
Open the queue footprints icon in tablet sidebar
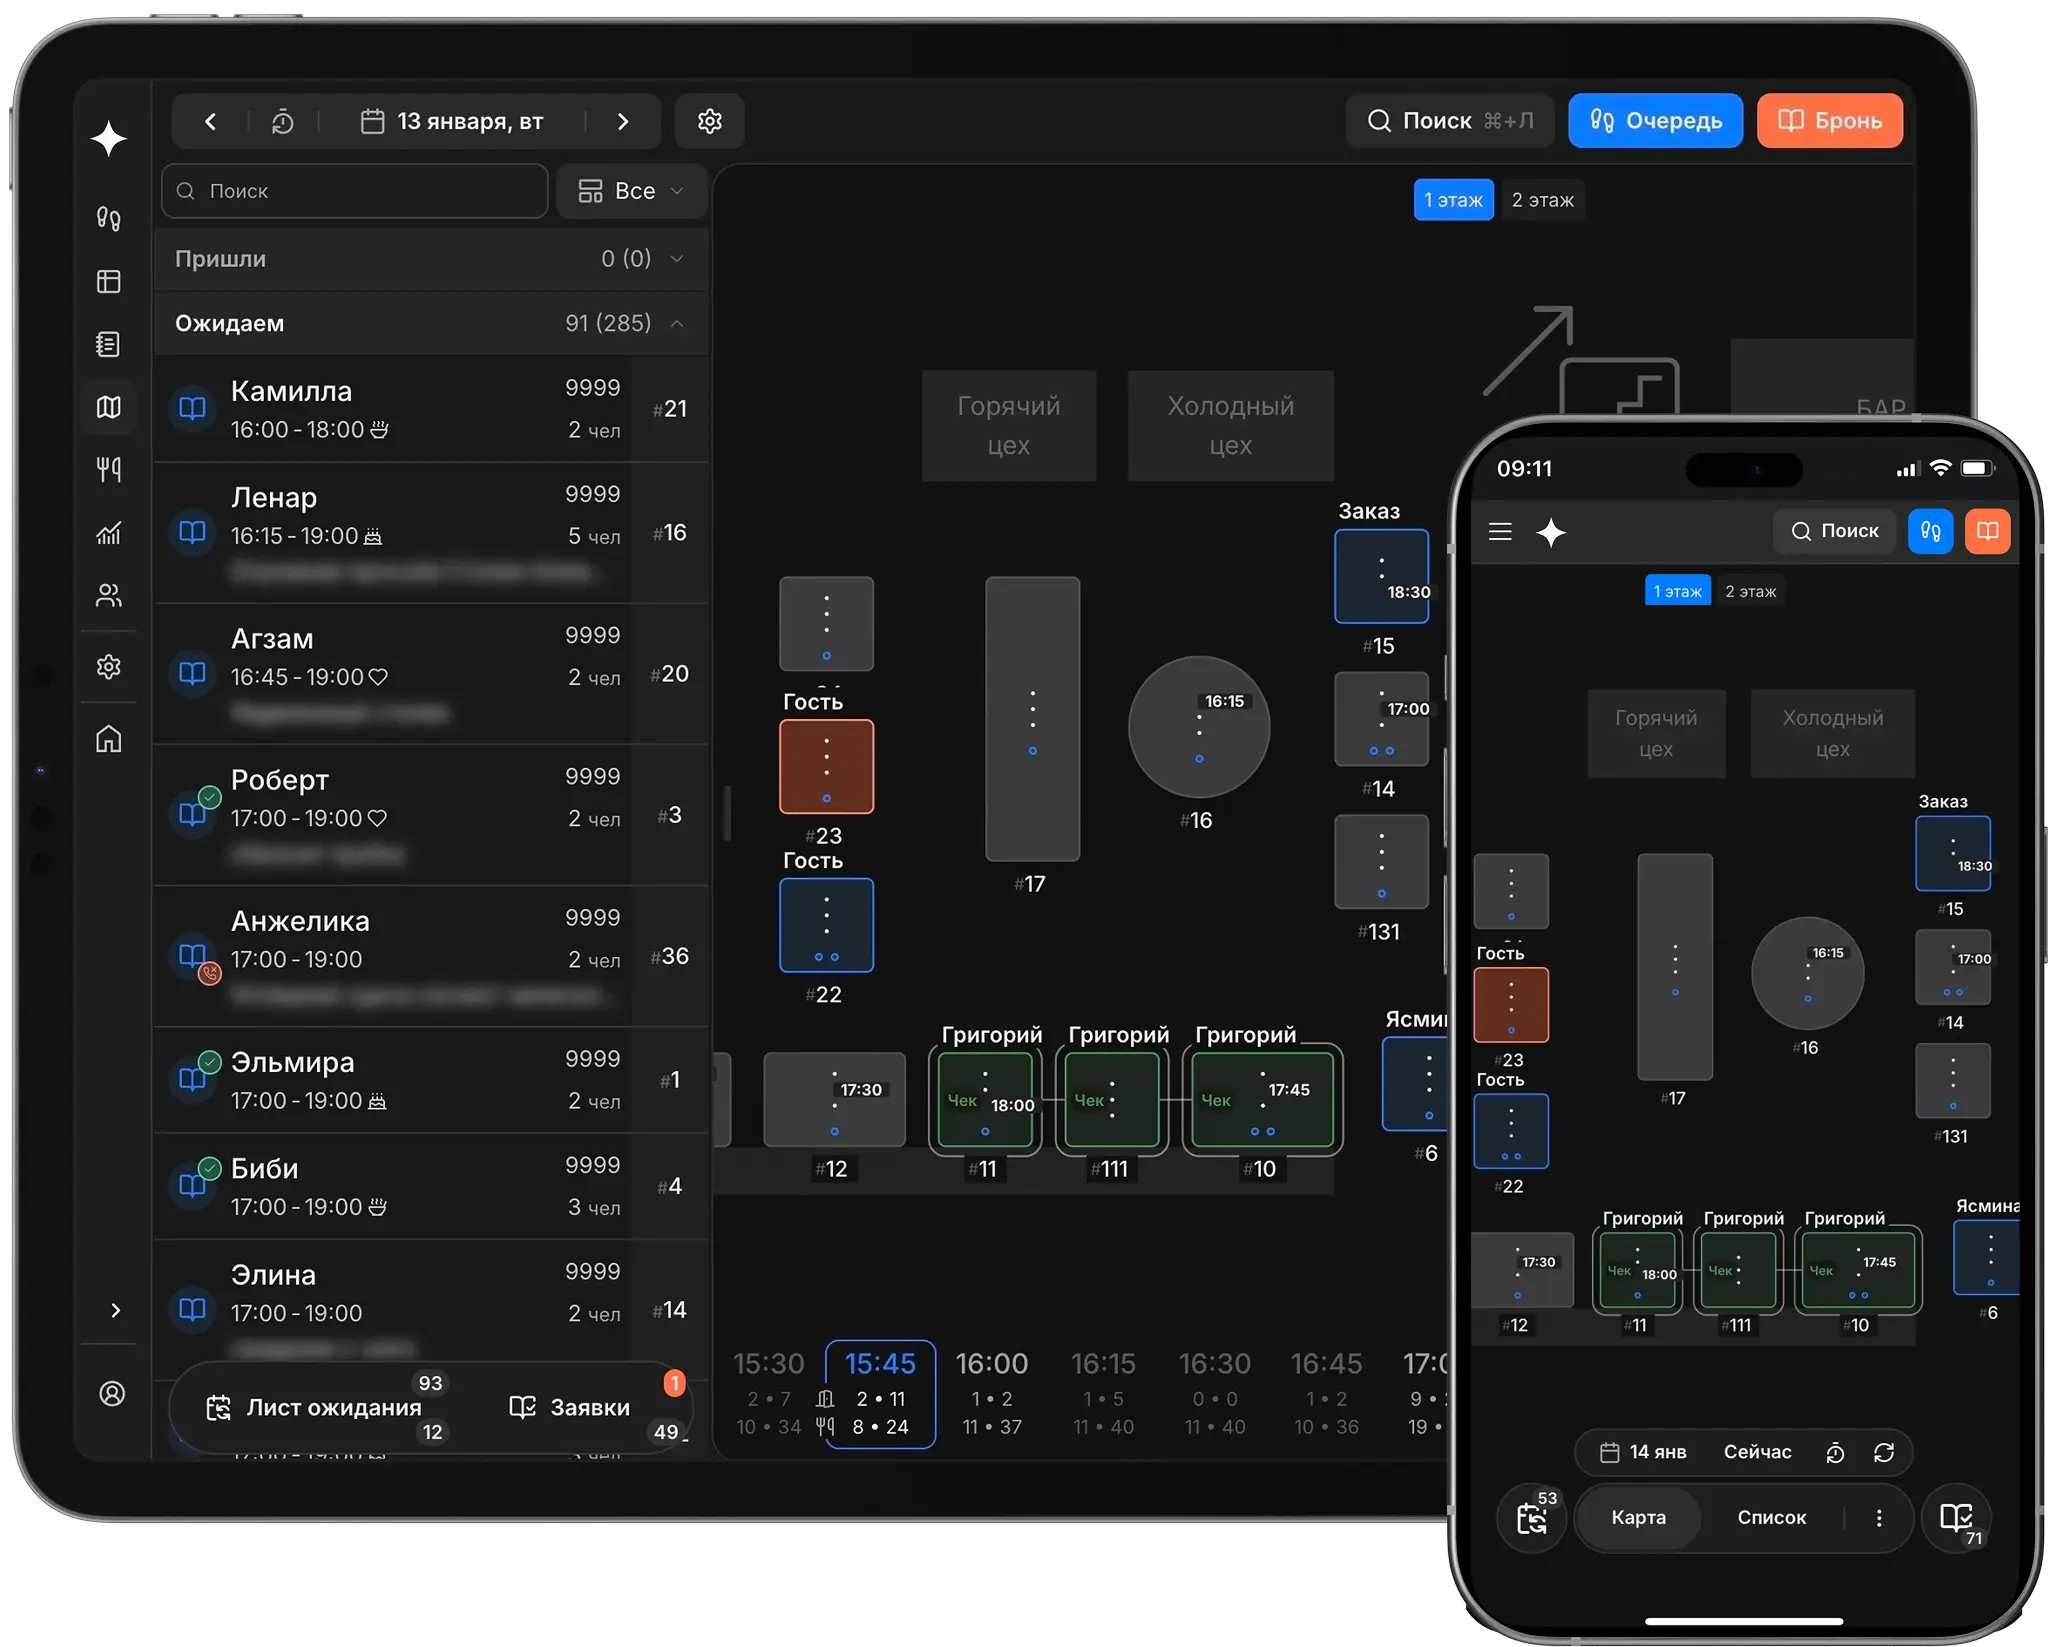(x=108, y=218)
